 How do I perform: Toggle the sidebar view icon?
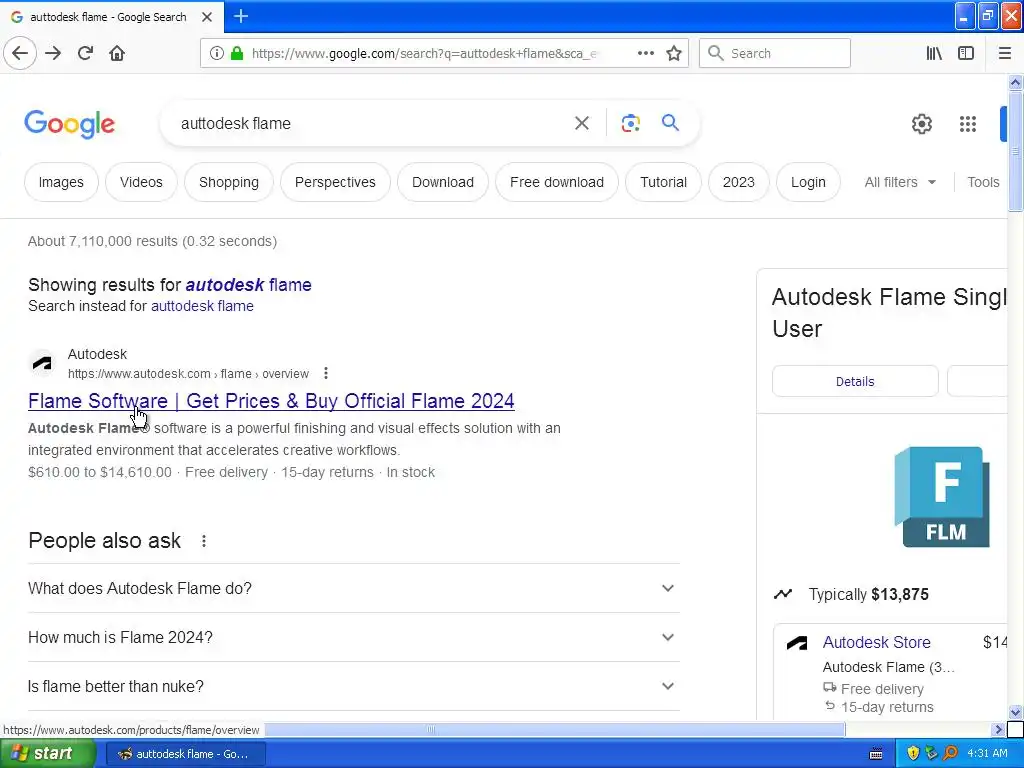[x=966, y=53]
